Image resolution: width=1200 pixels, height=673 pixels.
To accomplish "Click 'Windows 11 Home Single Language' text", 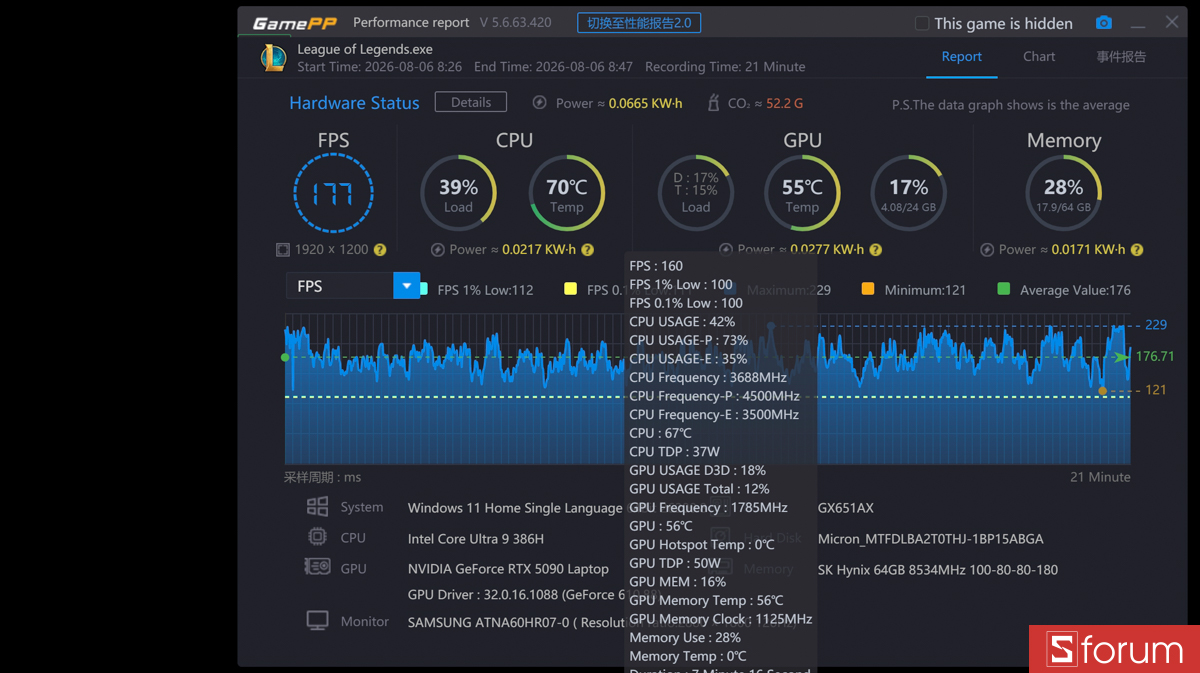I will point(515,508).
